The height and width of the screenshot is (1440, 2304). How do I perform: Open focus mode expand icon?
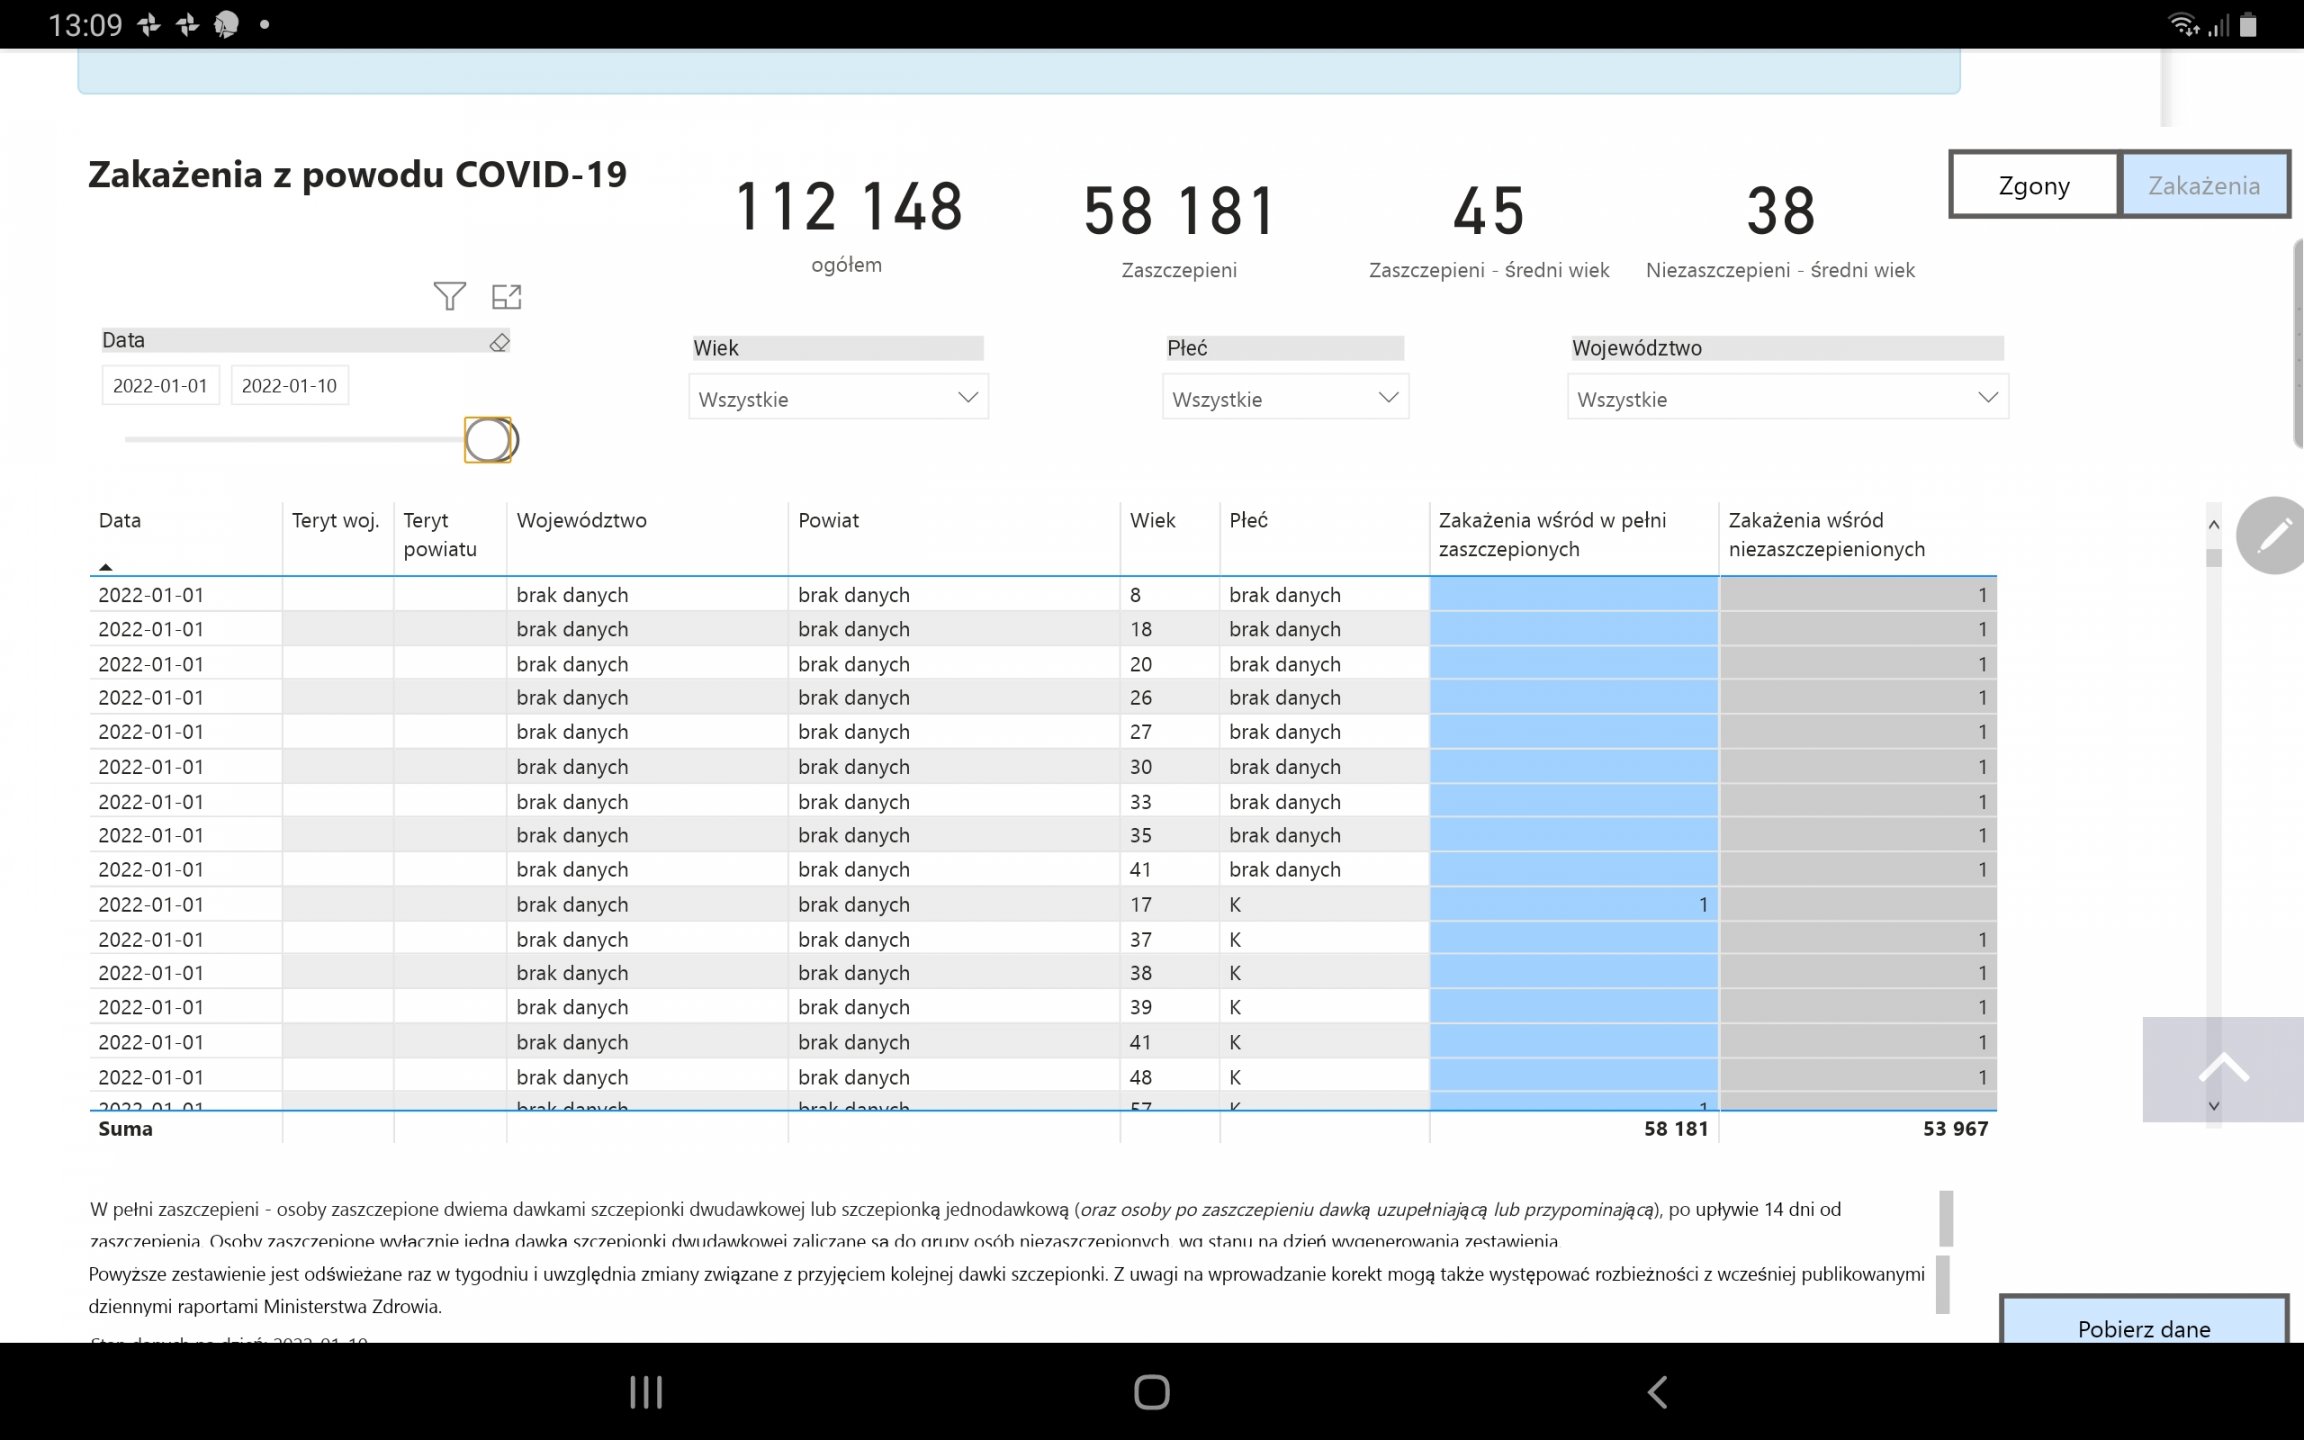507,296
